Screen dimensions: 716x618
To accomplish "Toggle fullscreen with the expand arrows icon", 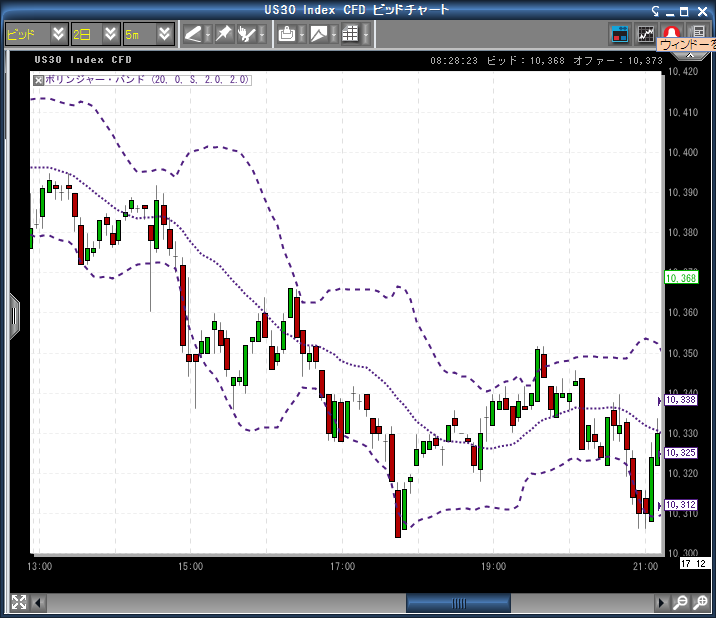I will coord(18,603).
